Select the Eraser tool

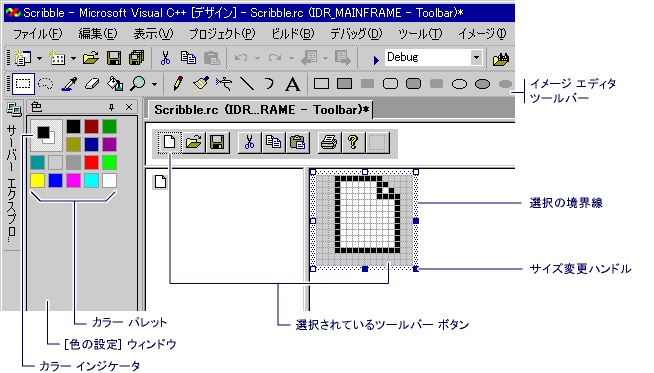tap(92, 84)
